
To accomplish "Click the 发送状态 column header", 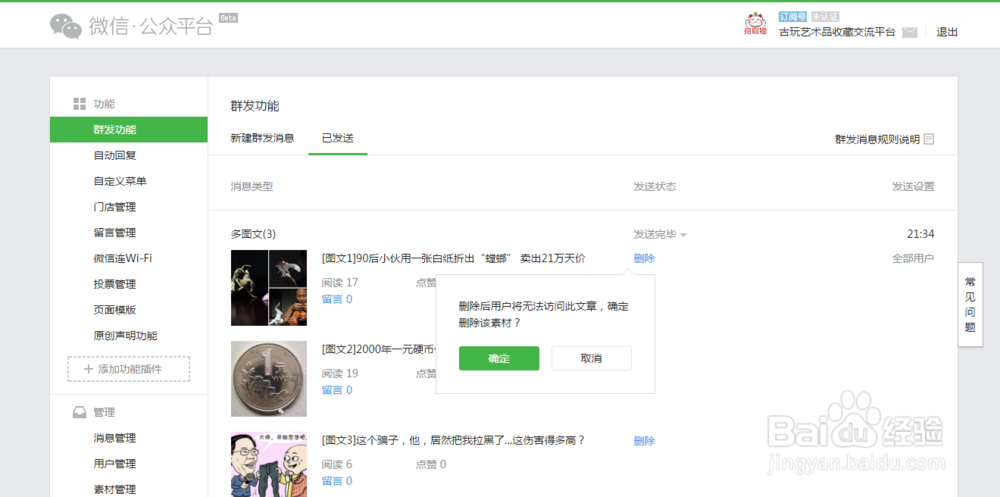I will pos(654,186).
